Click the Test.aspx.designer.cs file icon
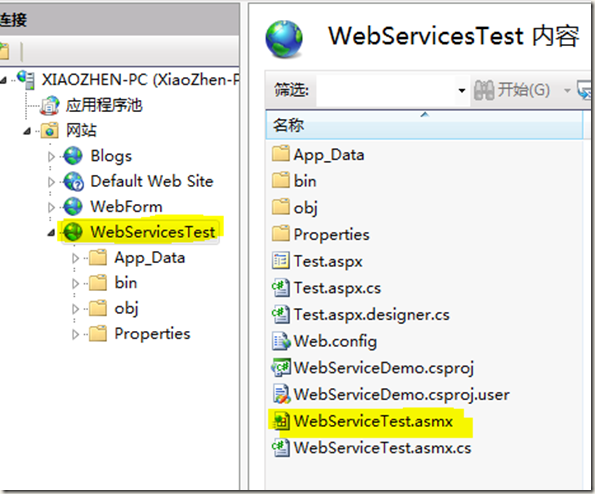Viewport: 595px width, 494px height. coord(281,314)
